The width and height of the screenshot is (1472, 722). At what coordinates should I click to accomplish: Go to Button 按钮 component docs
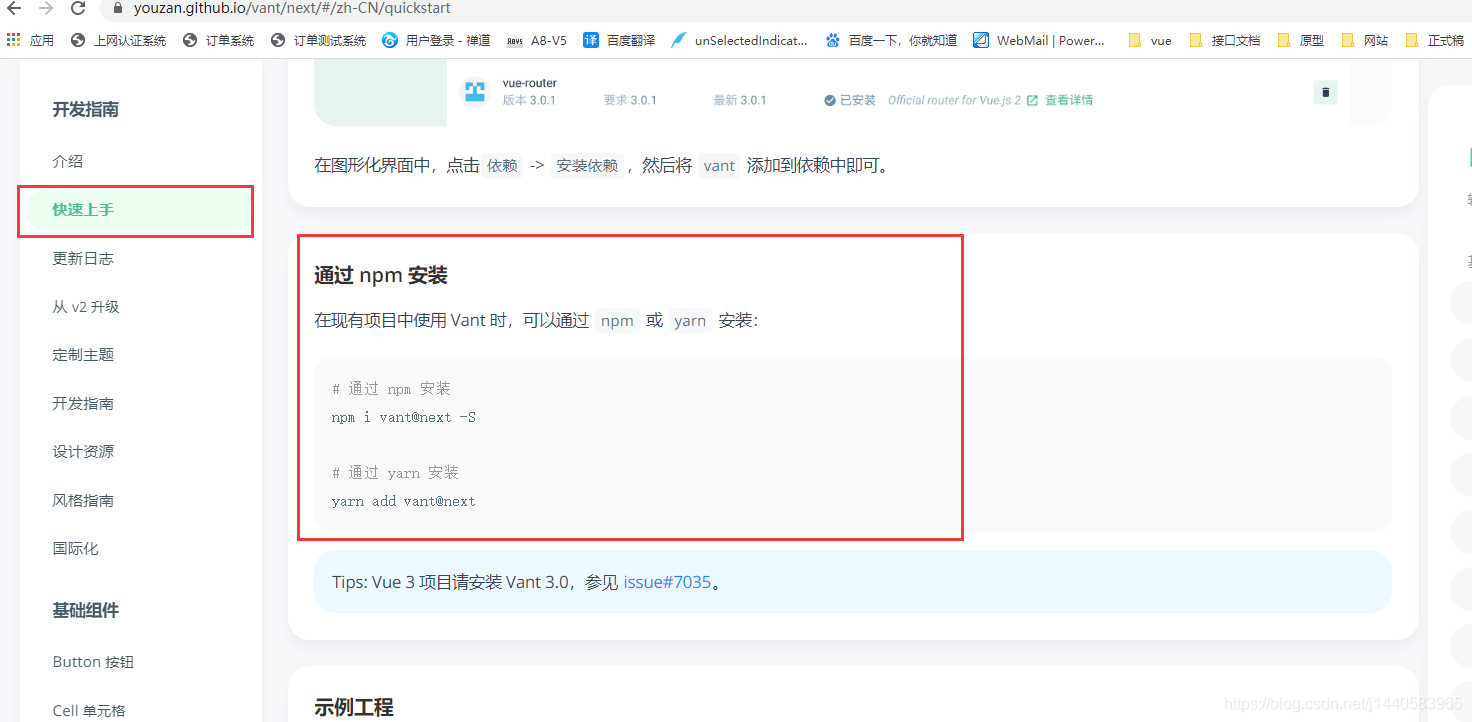coord(93,661)
